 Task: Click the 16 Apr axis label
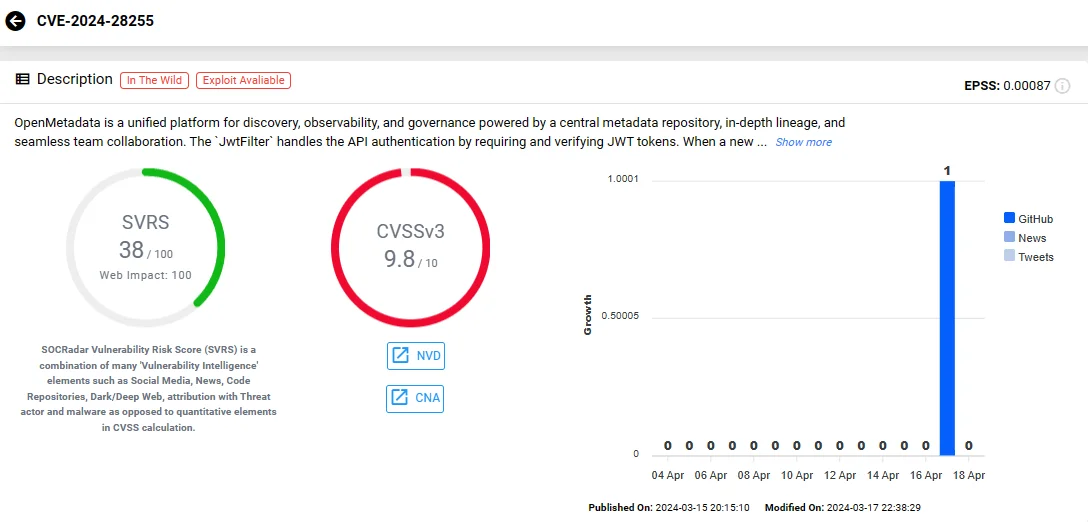coord(925,475)
